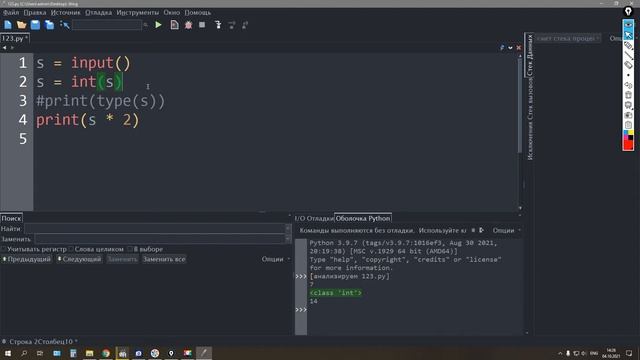Click the Заменить button
The image size is (640, 360).
(x=122, y=259)
